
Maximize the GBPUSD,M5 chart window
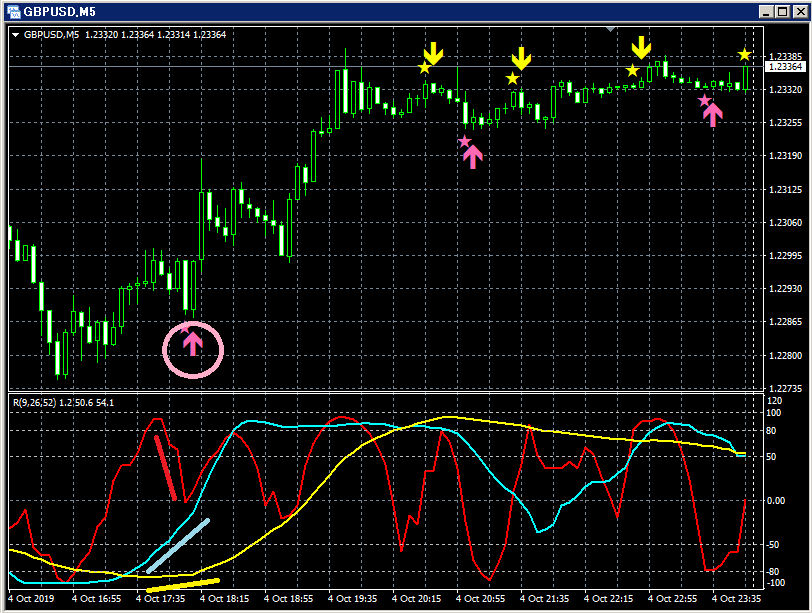point(783,11)
